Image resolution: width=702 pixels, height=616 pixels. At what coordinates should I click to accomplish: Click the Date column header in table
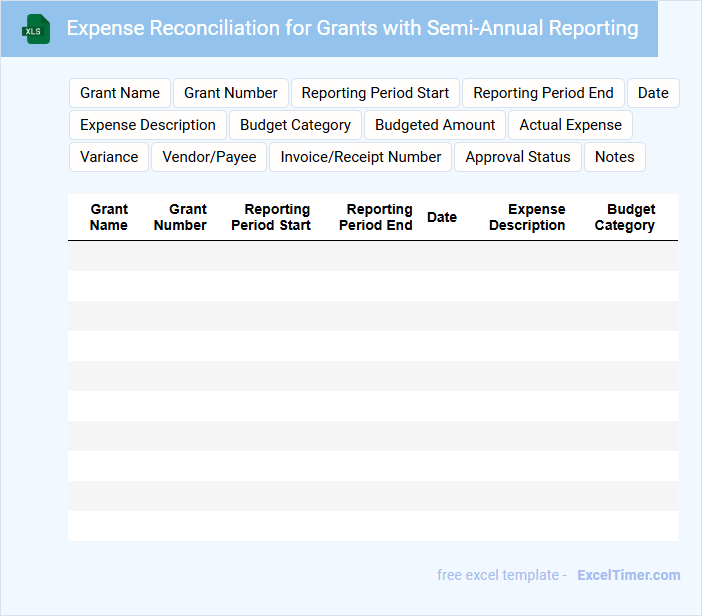[442, 217]
